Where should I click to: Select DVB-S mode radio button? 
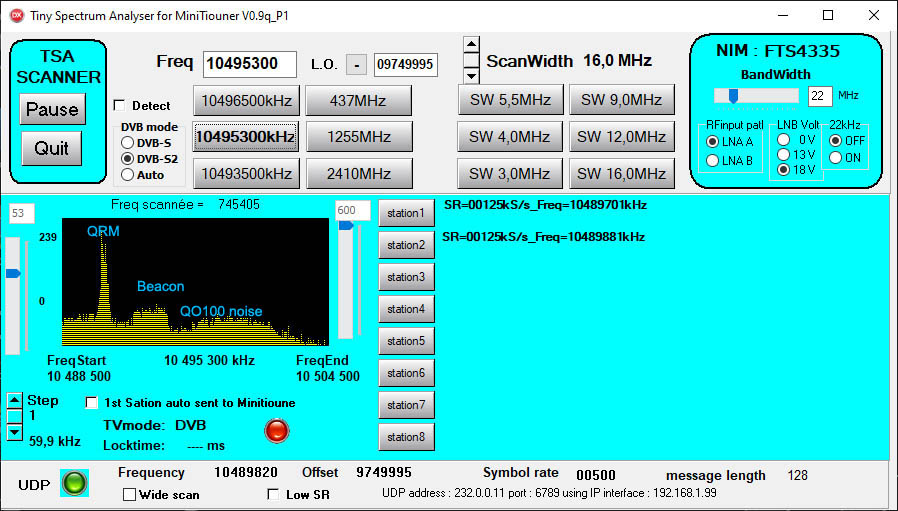point(127,143)
